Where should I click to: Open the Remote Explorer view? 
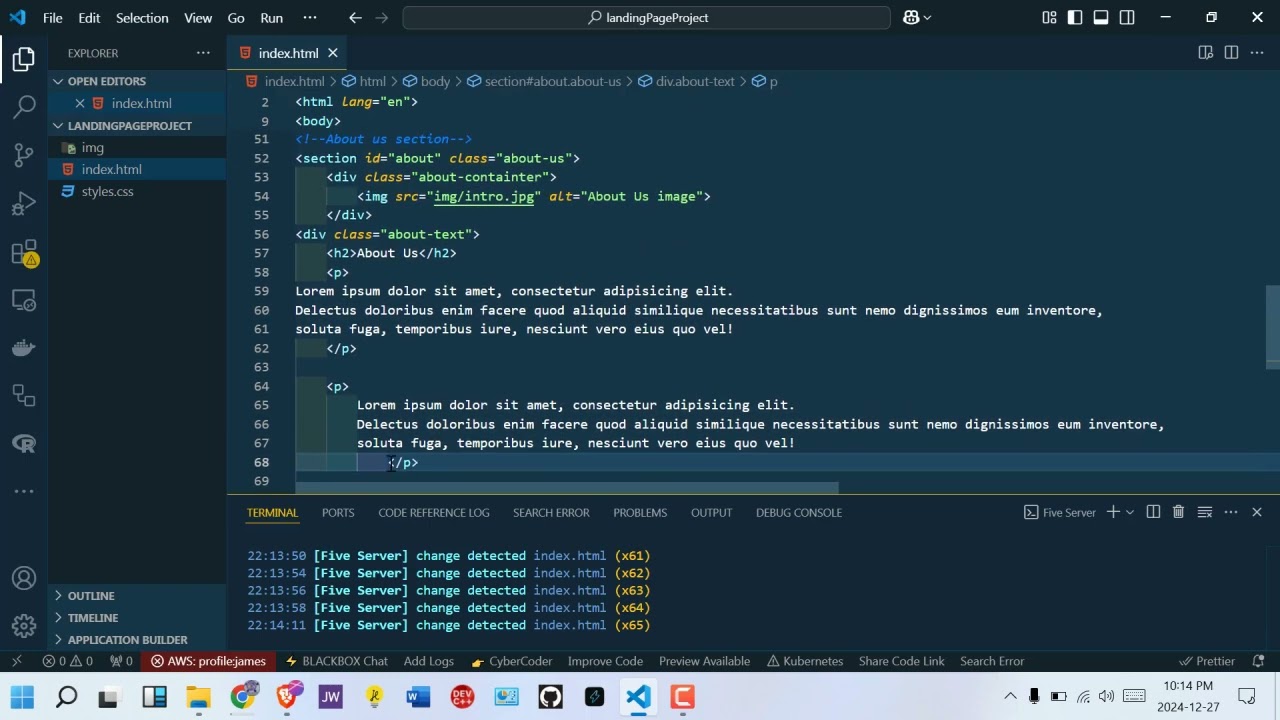(x=24, y=300)
